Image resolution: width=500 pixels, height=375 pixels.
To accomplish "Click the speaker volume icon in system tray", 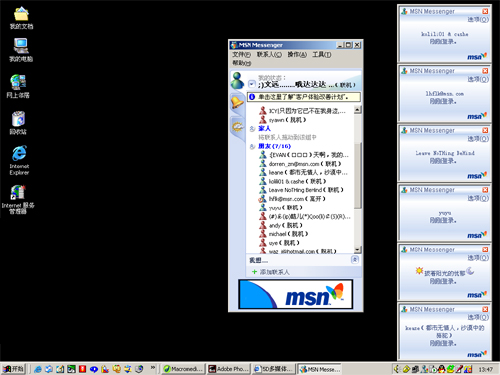I will tap(397, 369).
